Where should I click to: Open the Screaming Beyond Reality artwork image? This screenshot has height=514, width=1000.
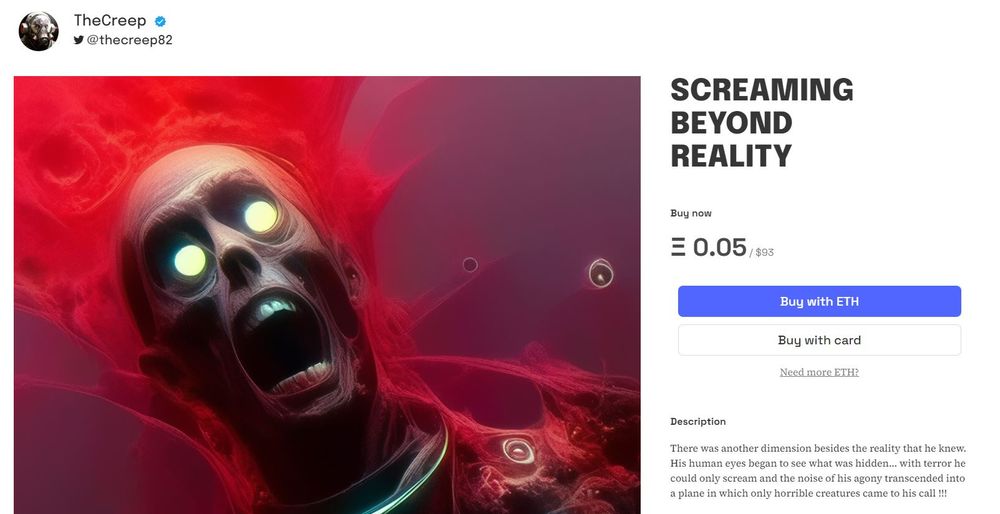[x=327, y=295]
